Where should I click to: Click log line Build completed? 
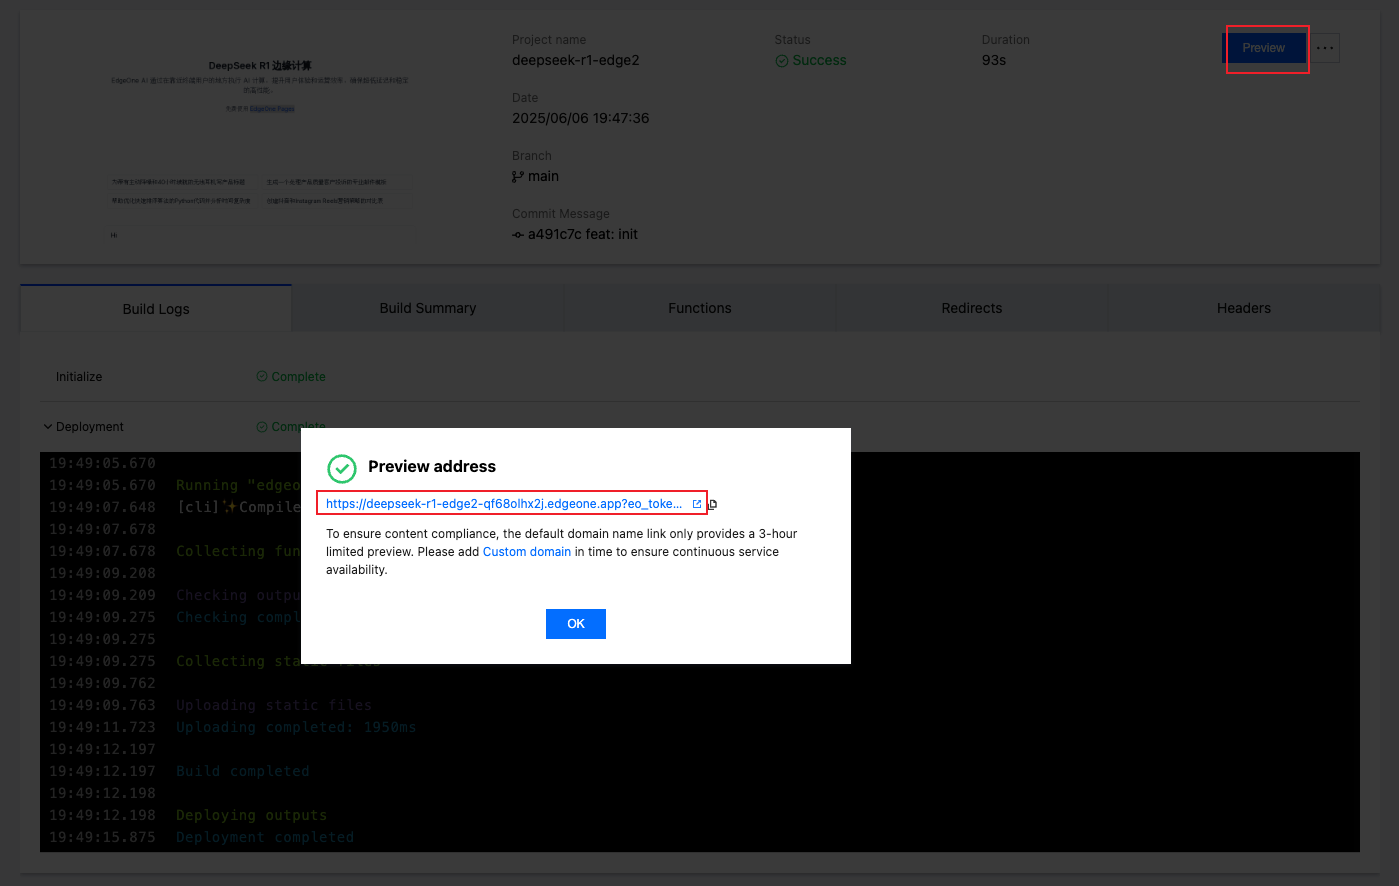click(243, 772)
